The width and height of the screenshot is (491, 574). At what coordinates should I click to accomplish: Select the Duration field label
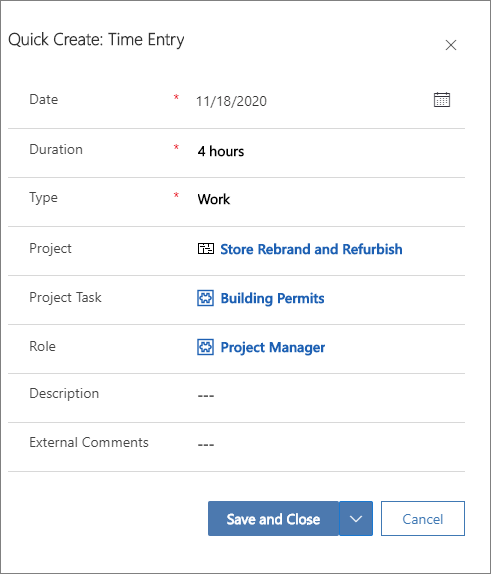(56, 149)
